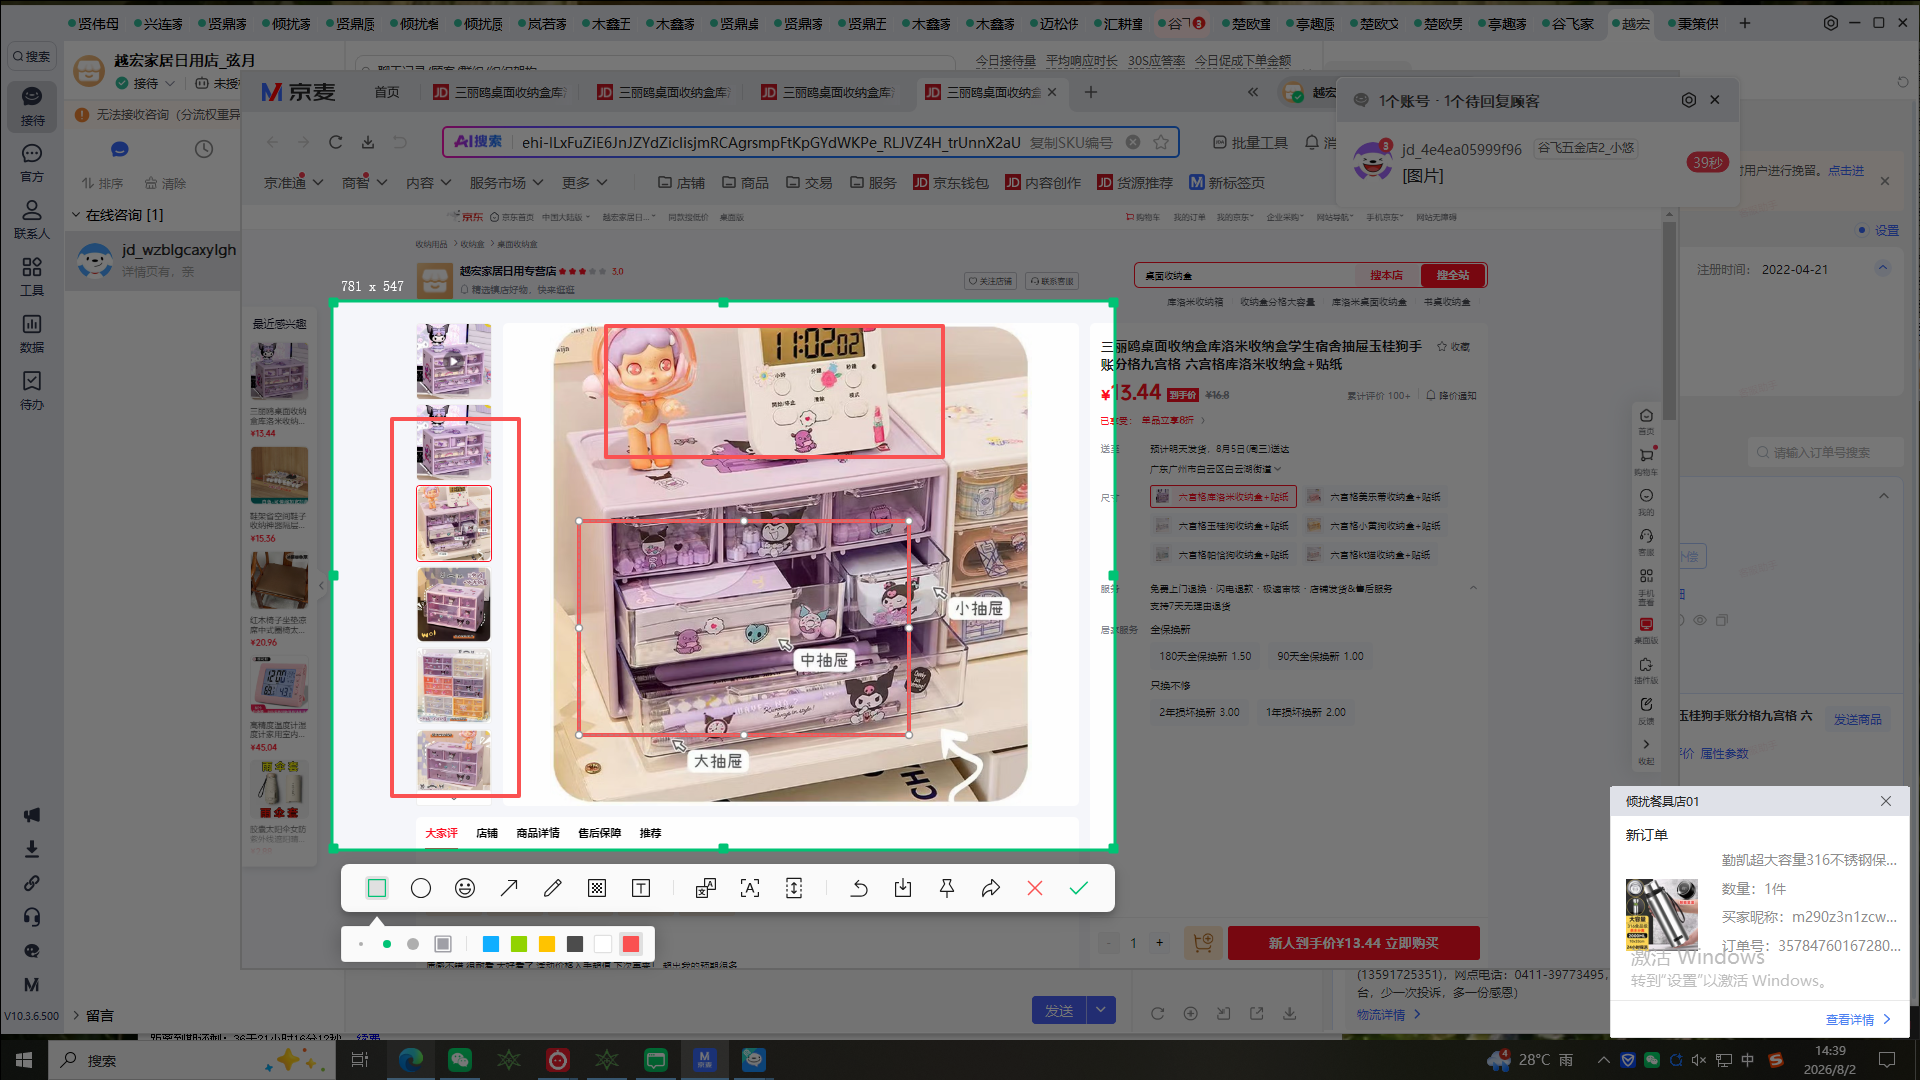Image resolution: width=1920 pixels, height=1080 pixels.
Task: Start a long scrolling screenshot
Action: 794,888
